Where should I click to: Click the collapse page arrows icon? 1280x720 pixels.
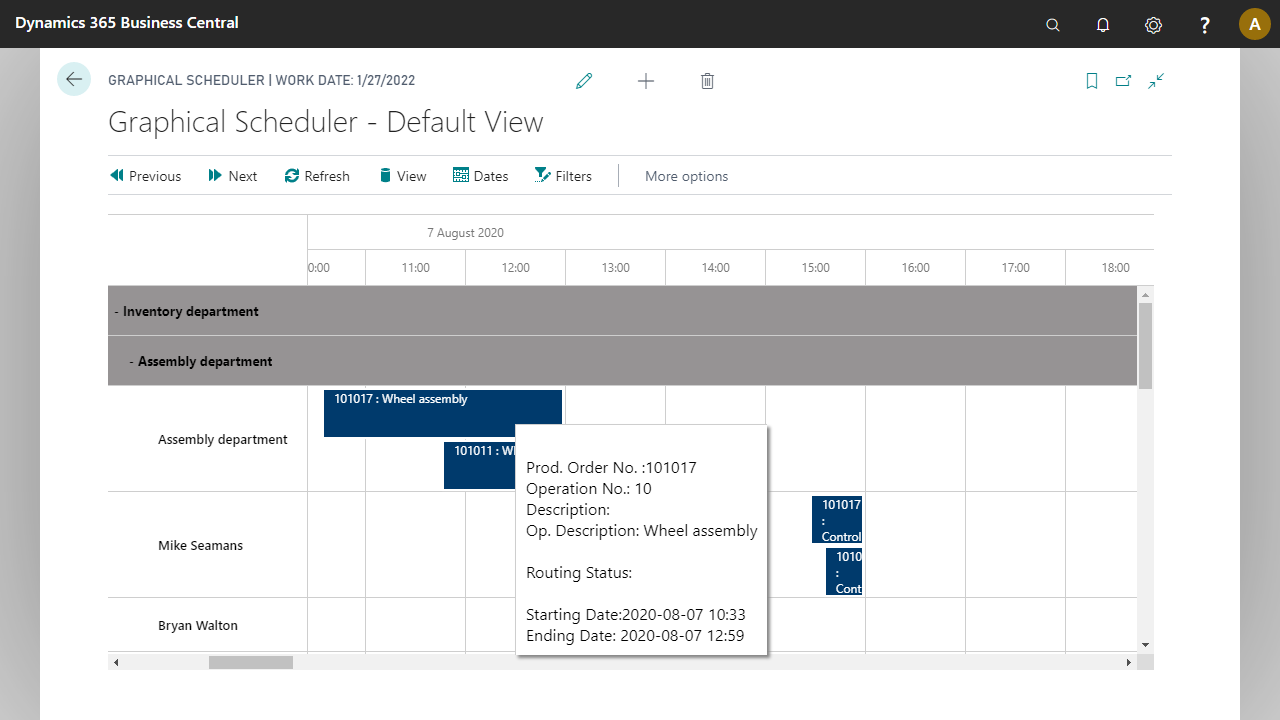[1156, 81]
